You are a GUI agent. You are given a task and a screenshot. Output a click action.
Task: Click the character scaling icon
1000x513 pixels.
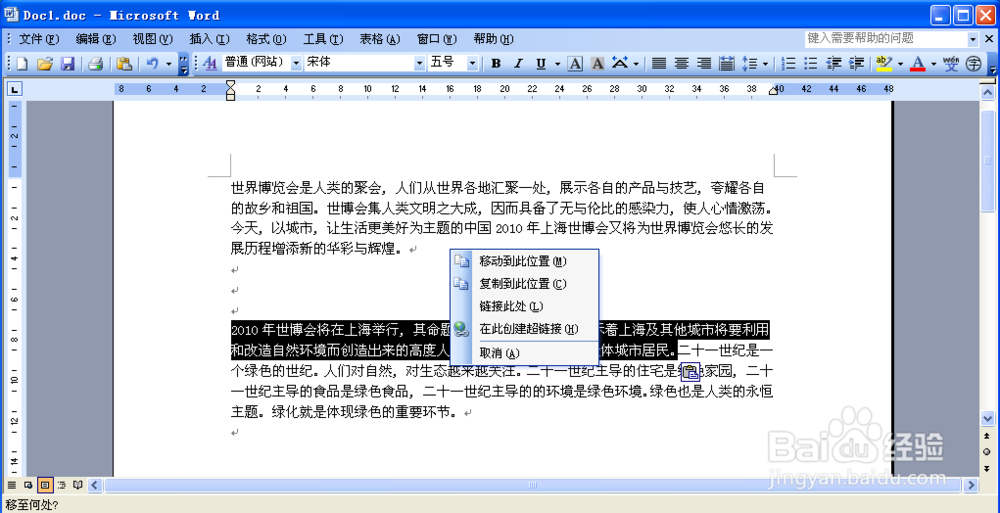(620, 64)
